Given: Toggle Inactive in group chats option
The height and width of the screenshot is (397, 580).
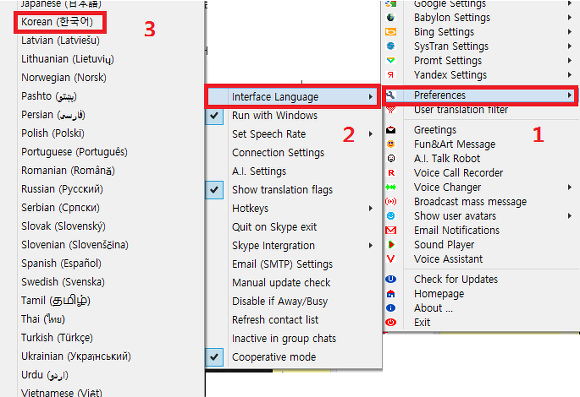Looking at the screenshot, I should 284,339.
